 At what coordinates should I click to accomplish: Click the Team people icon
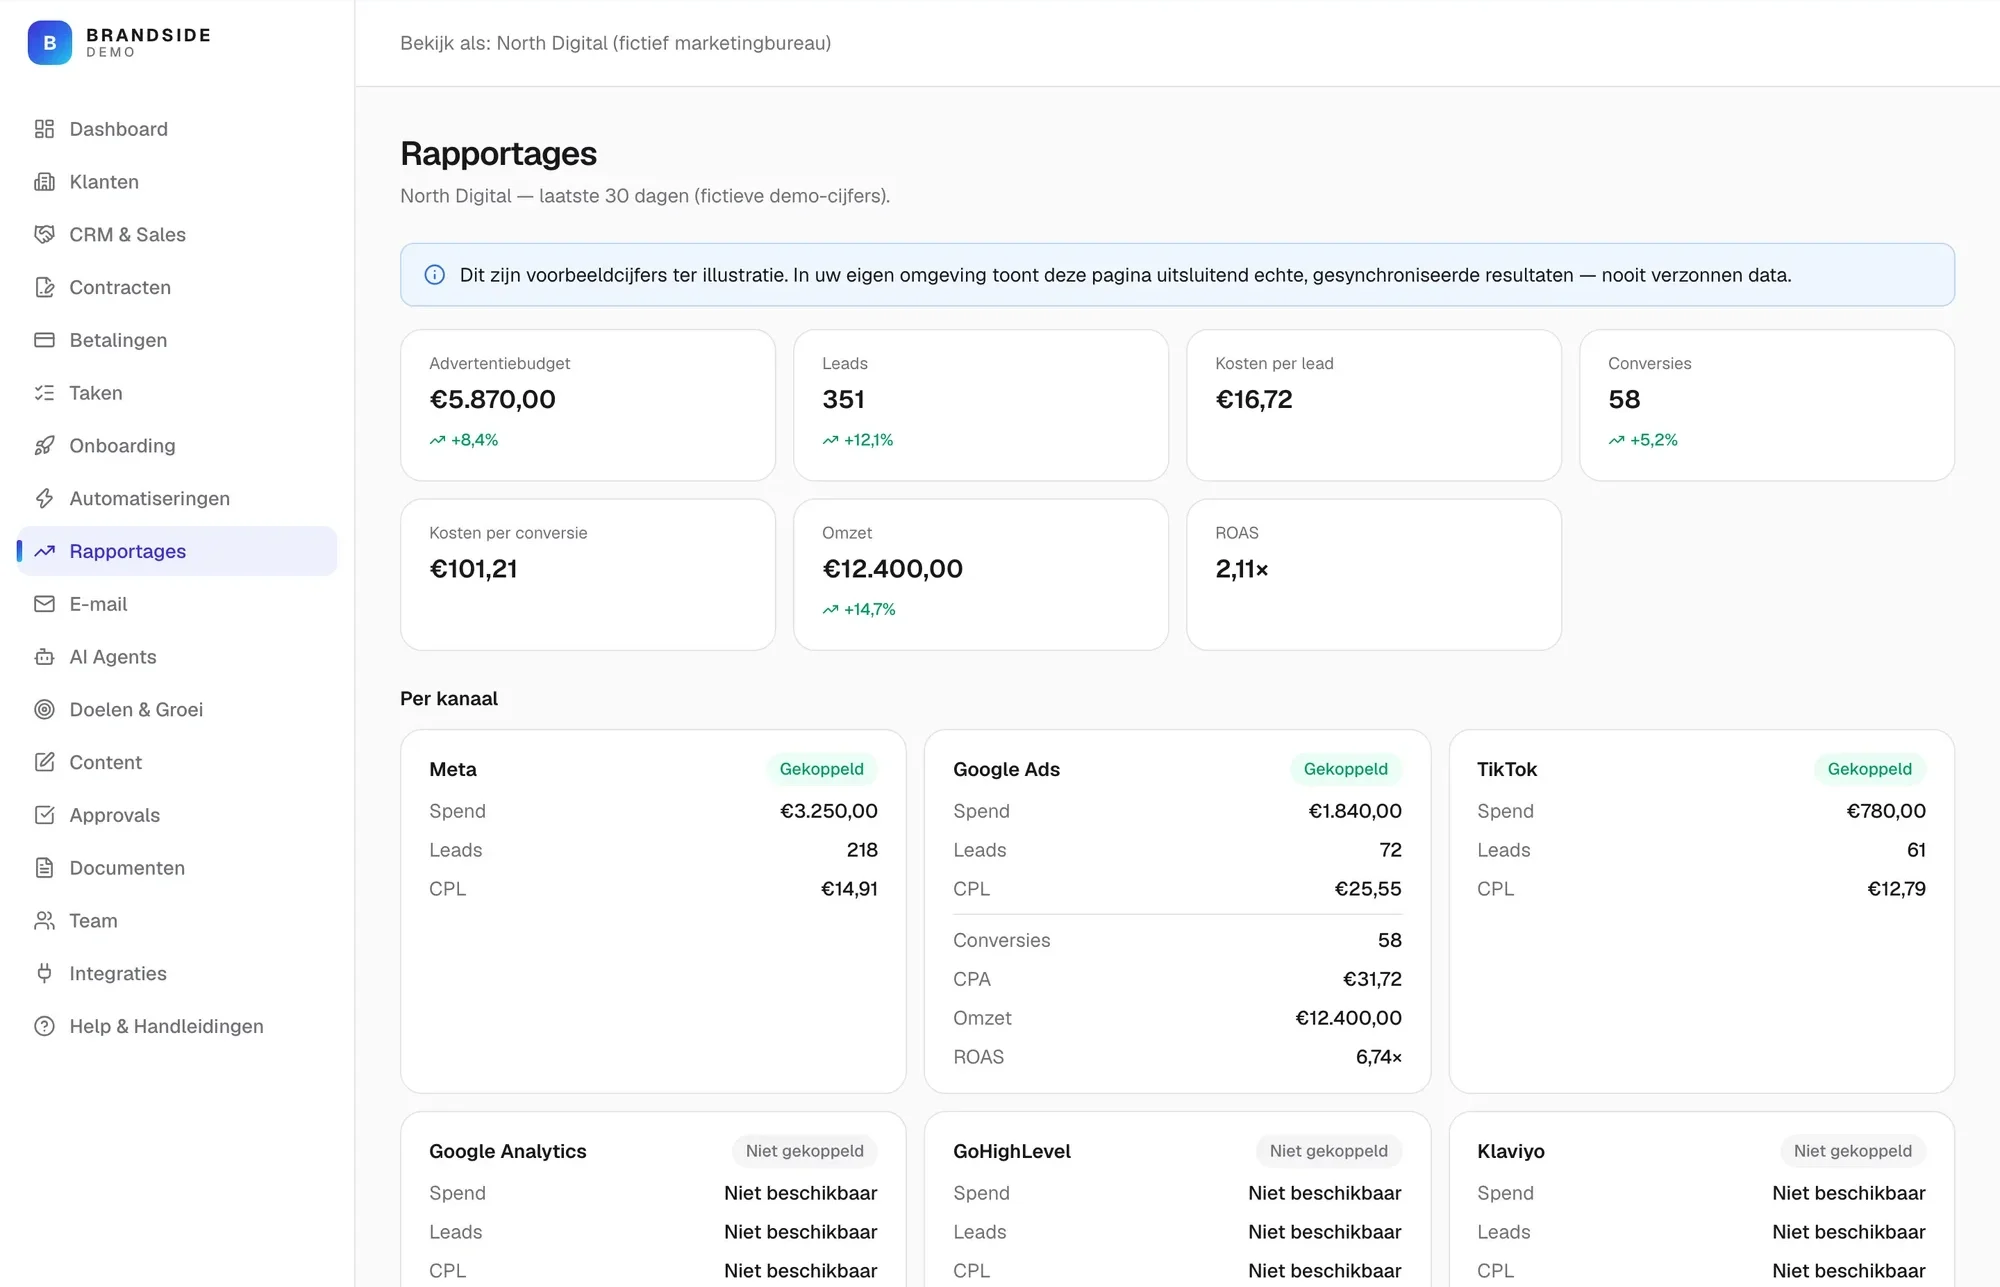pyautogui.click(x=44, y=921)
